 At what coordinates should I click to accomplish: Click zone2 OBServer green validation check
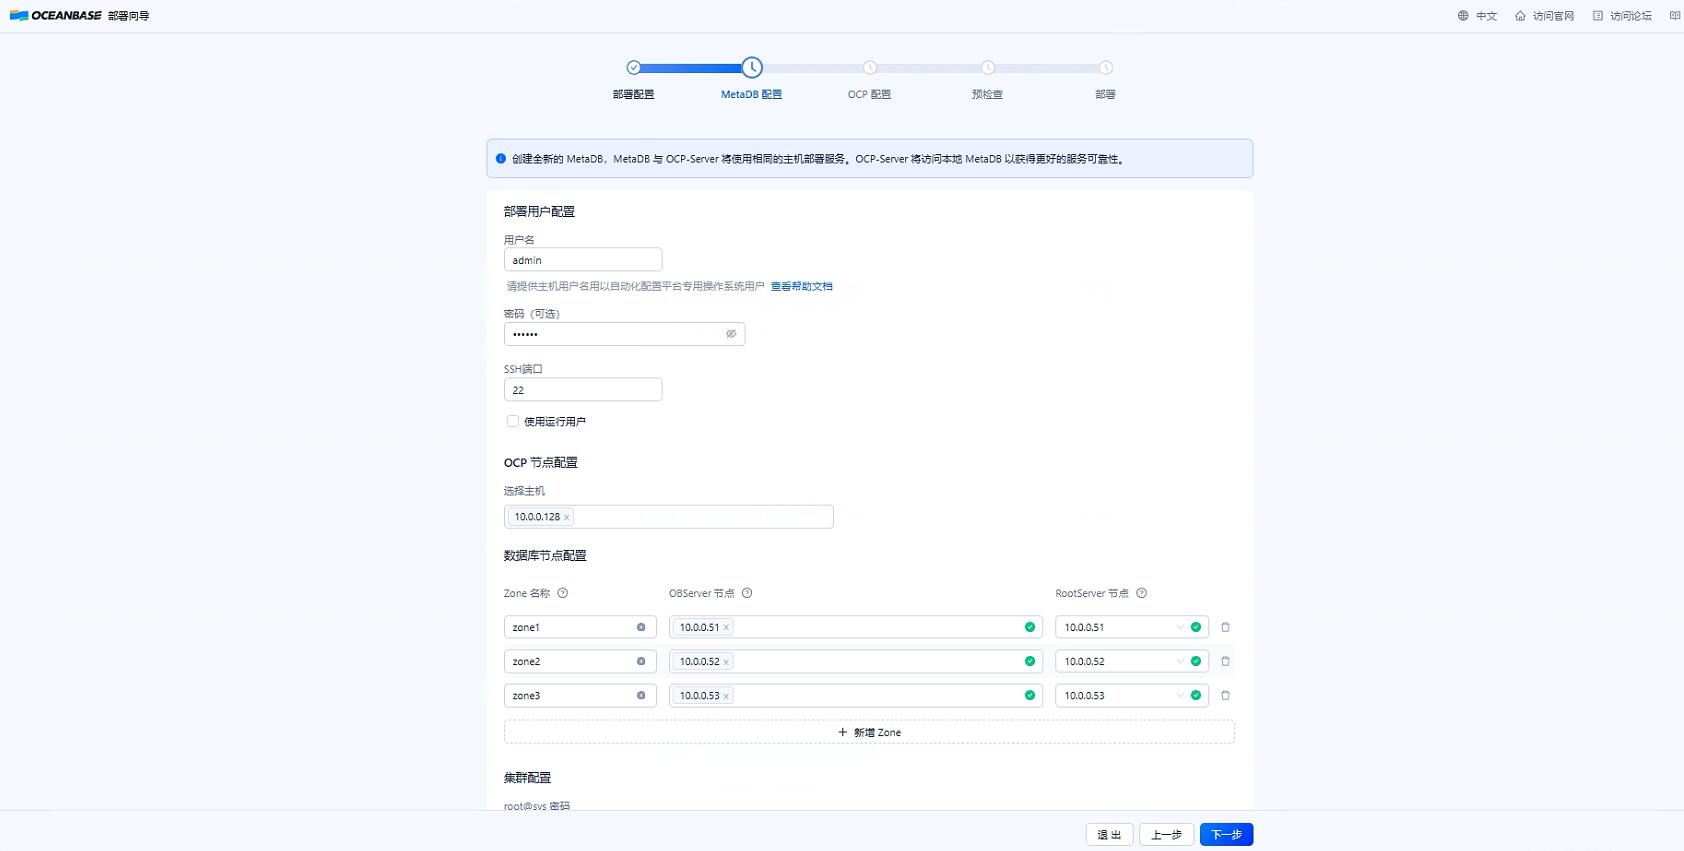pos(1030,661)
